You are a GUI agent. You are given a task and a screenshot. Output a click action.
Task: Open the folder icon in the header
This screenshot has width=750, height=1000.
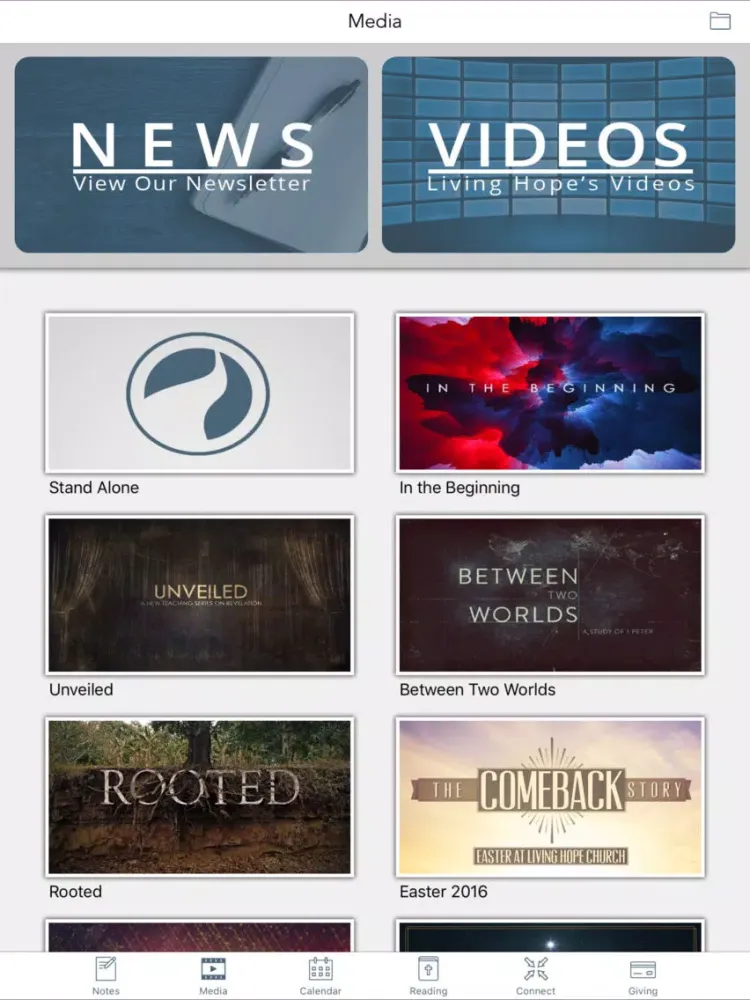(x=720, y=20)
